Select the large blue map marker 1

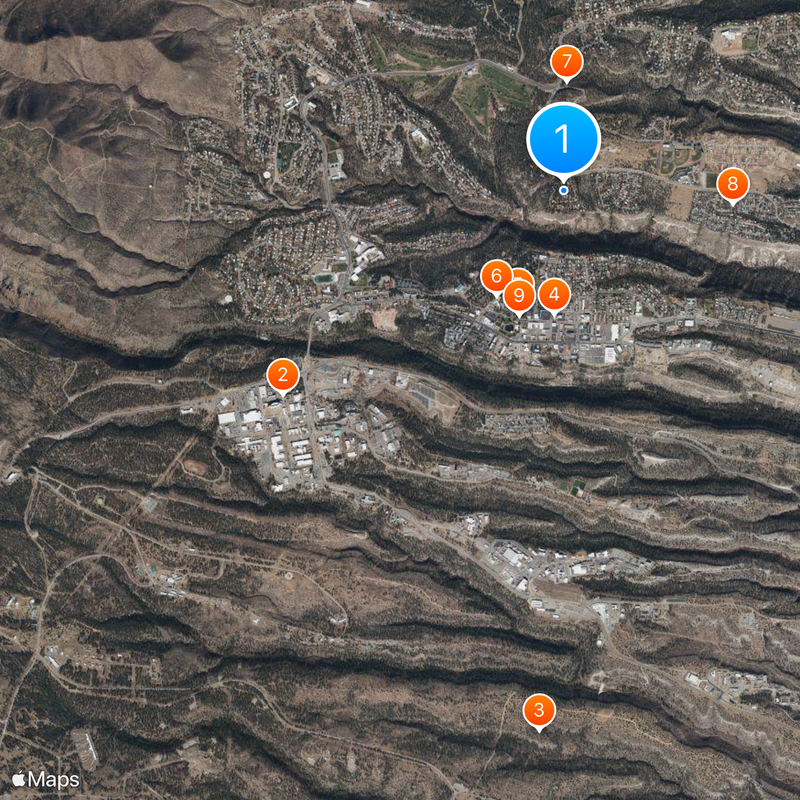pos(565,137)
